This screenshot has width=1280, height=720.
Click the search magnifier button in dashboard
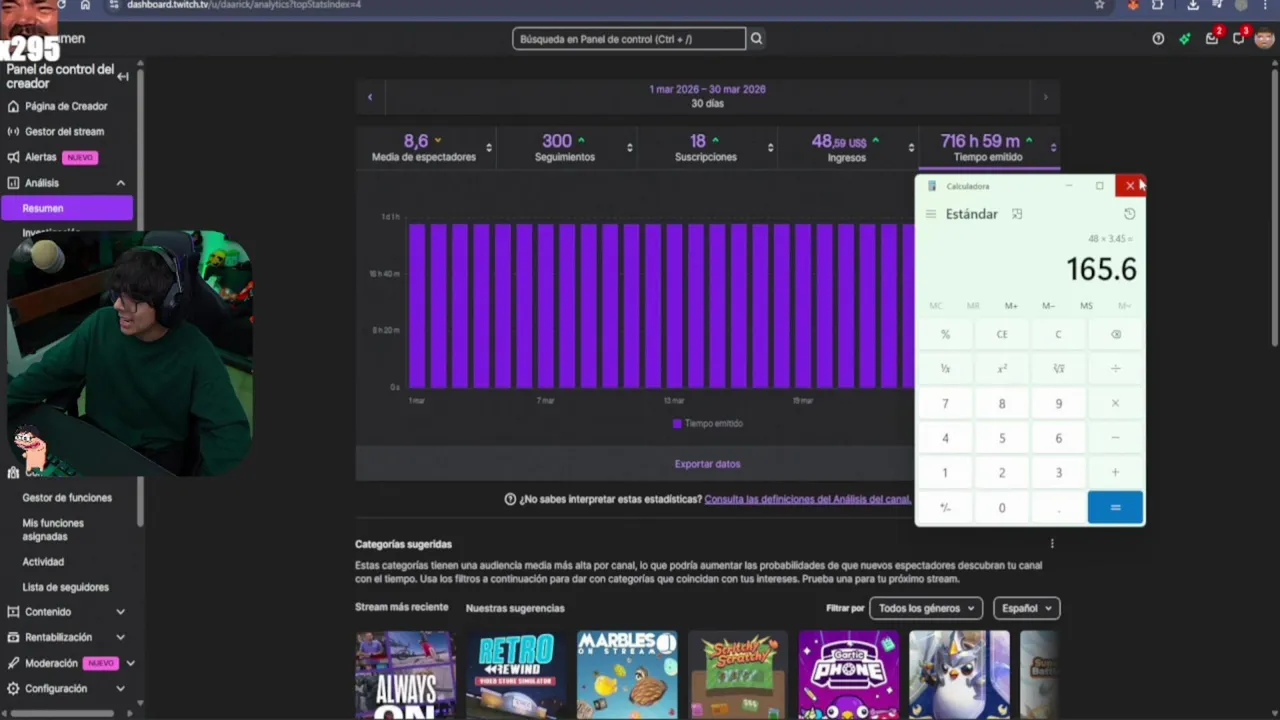[x=757, y=39]
